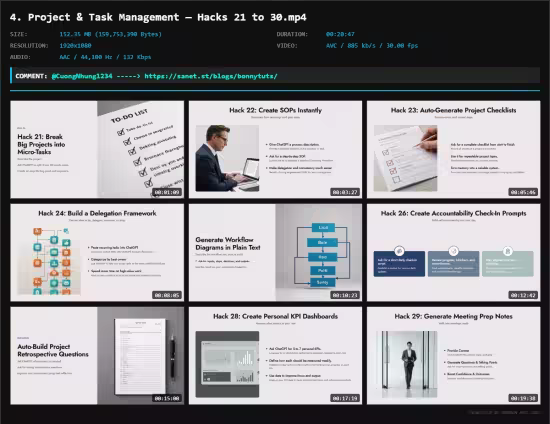The width and height of the screenshot is (550, 424).
Task: Click the video file title heading
Action: tap(158, 17)
